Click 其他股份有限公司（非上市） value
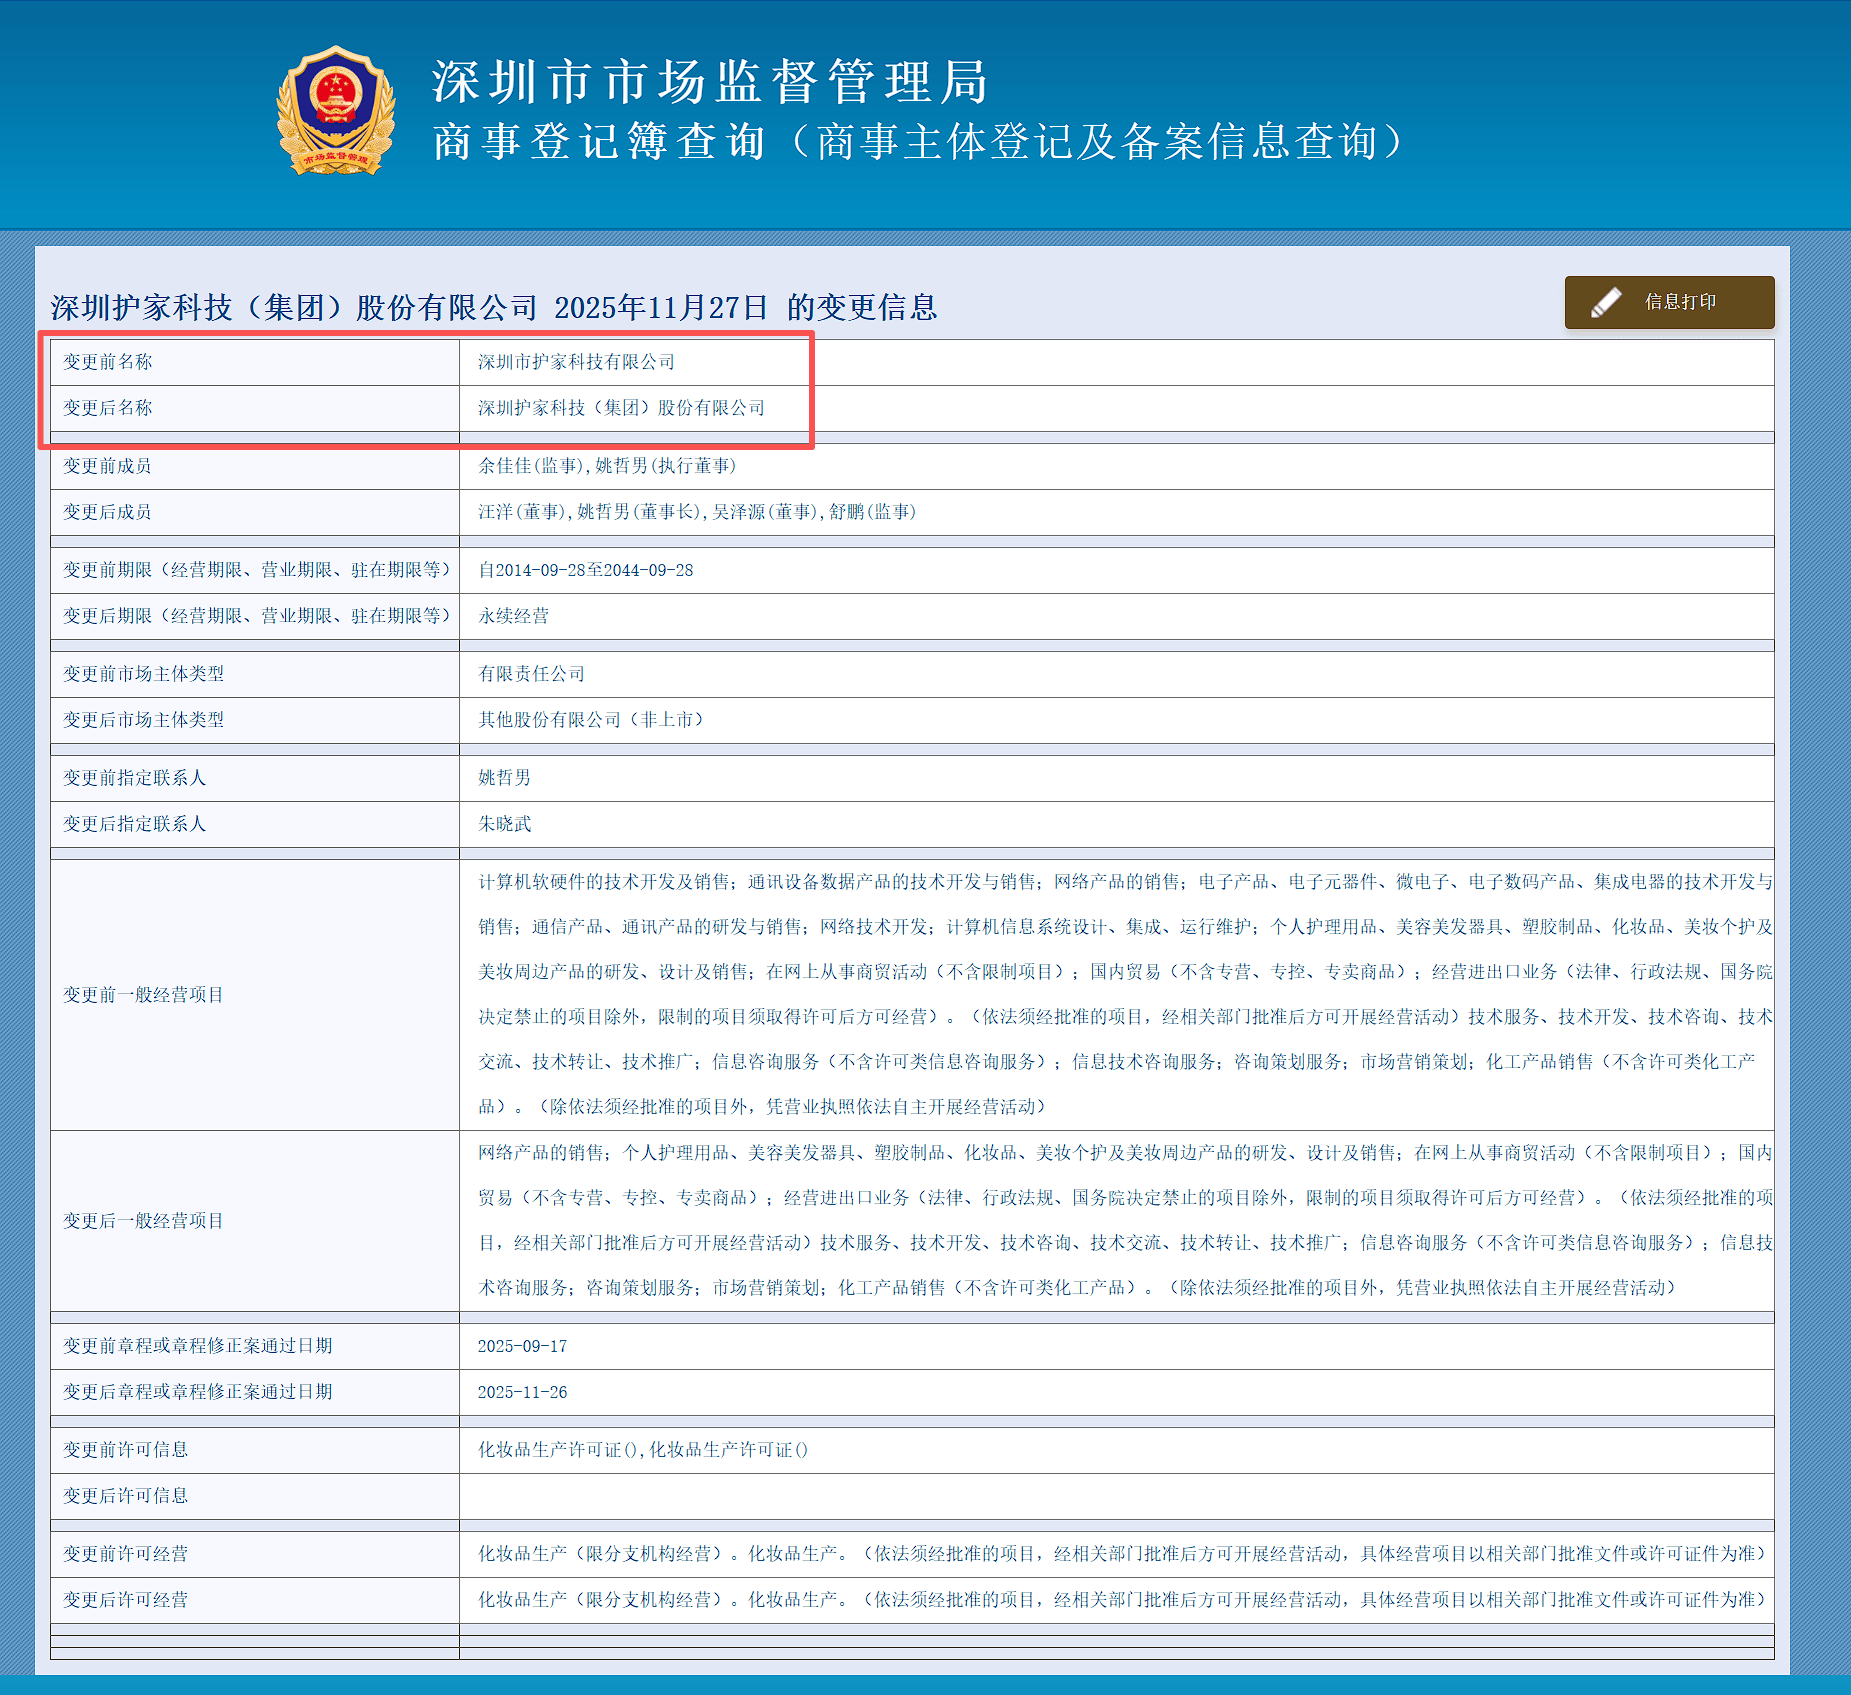 click(590, 720)
